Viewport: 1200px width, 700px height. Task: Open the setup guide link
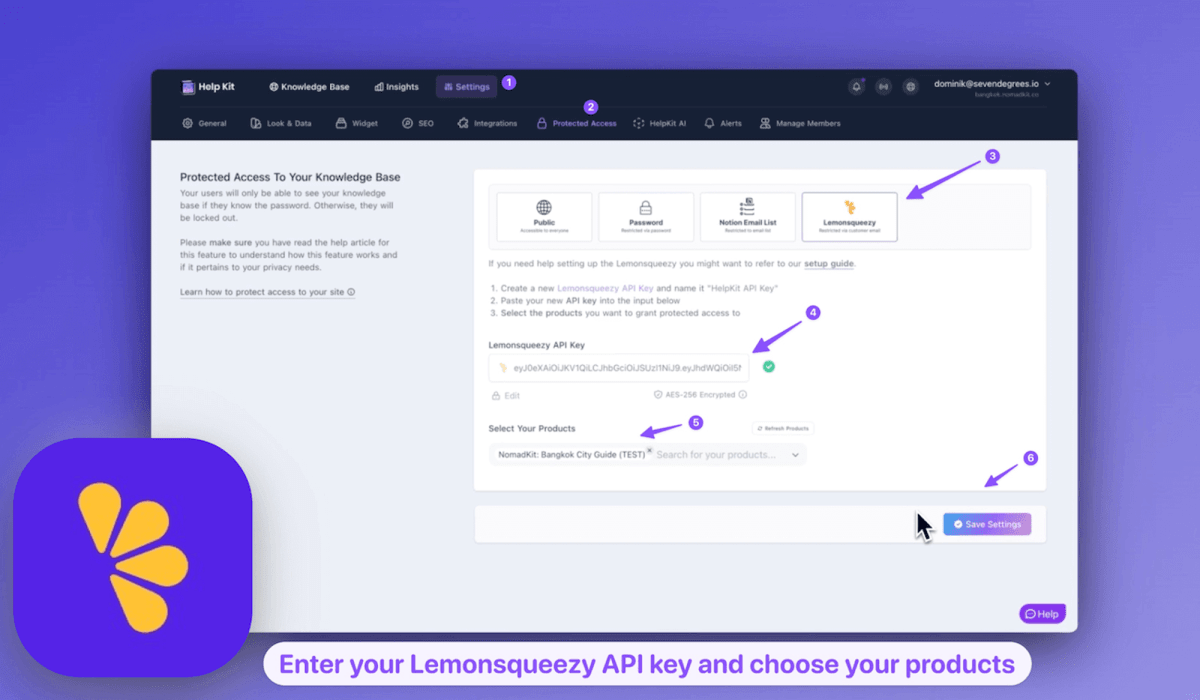(829, 264)
